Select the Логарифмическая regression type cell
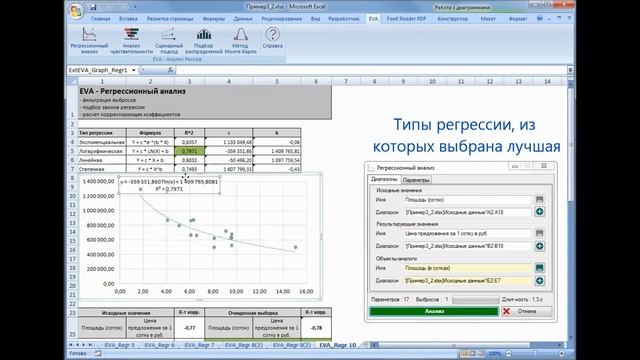This screenshot has height=360, width=640. [x=102, y=151]
